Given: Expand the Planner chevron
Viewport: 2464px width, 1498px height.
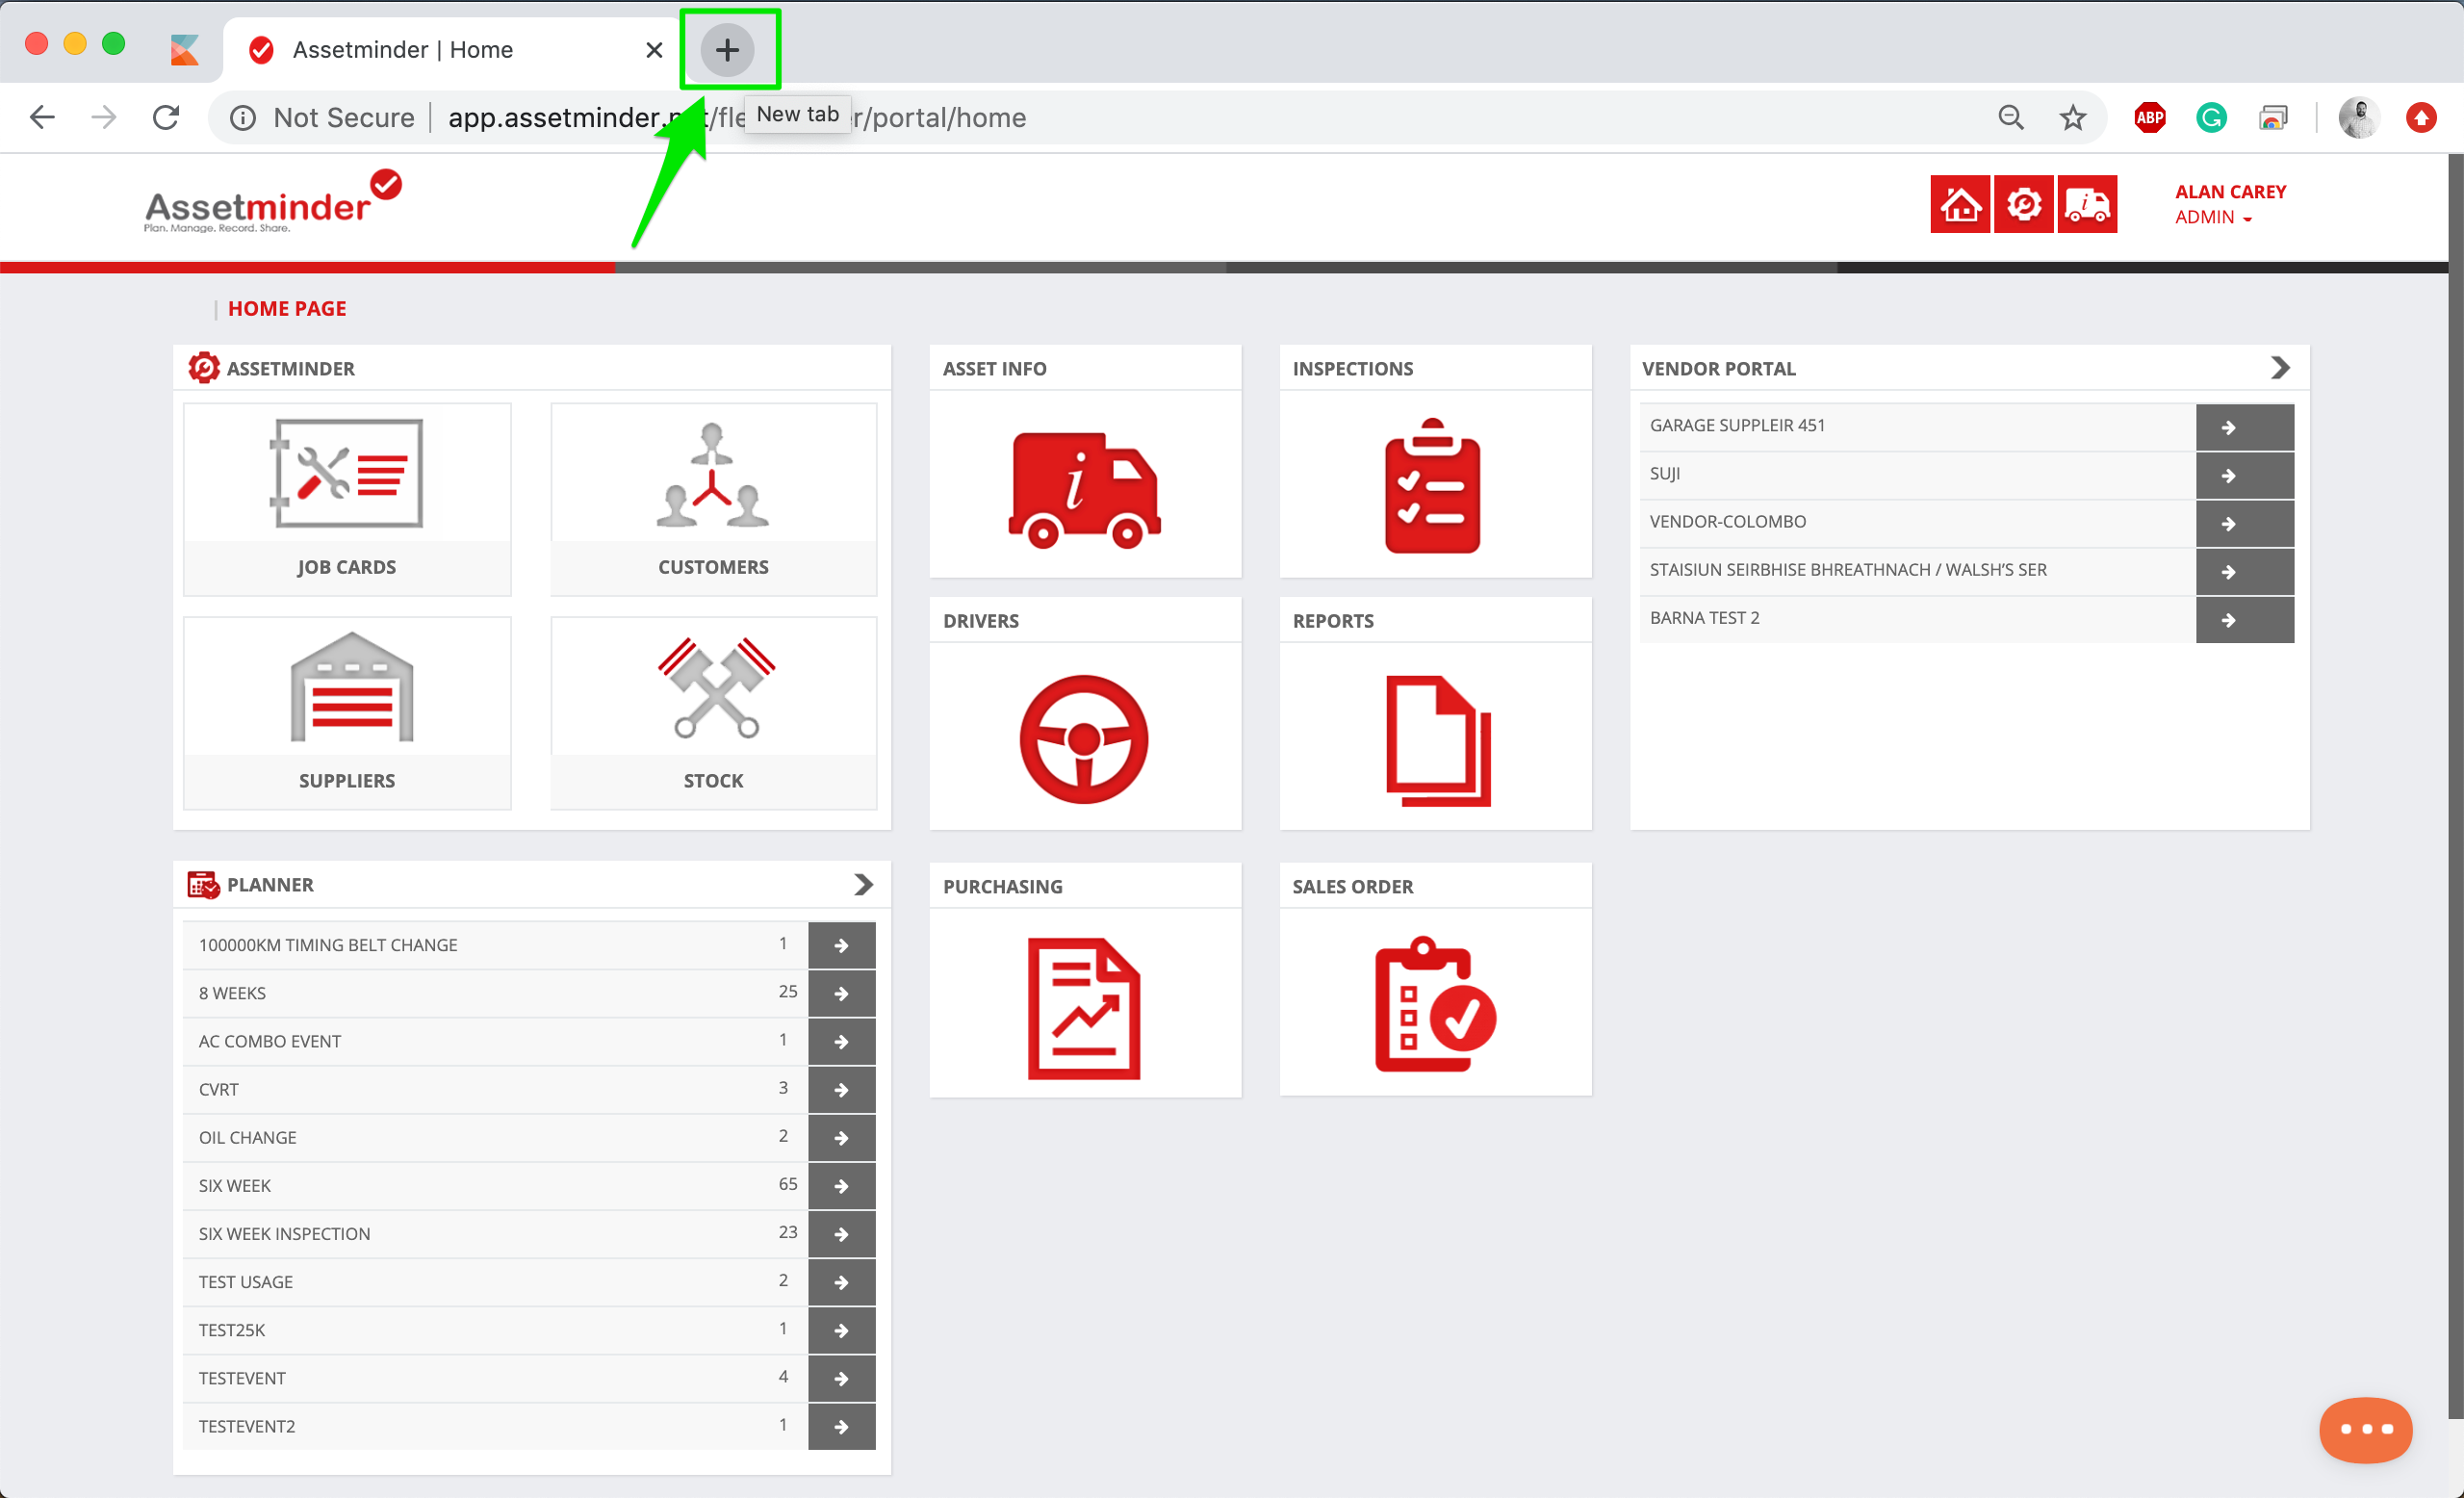Looking at the screenshot, I should [863, 885].
